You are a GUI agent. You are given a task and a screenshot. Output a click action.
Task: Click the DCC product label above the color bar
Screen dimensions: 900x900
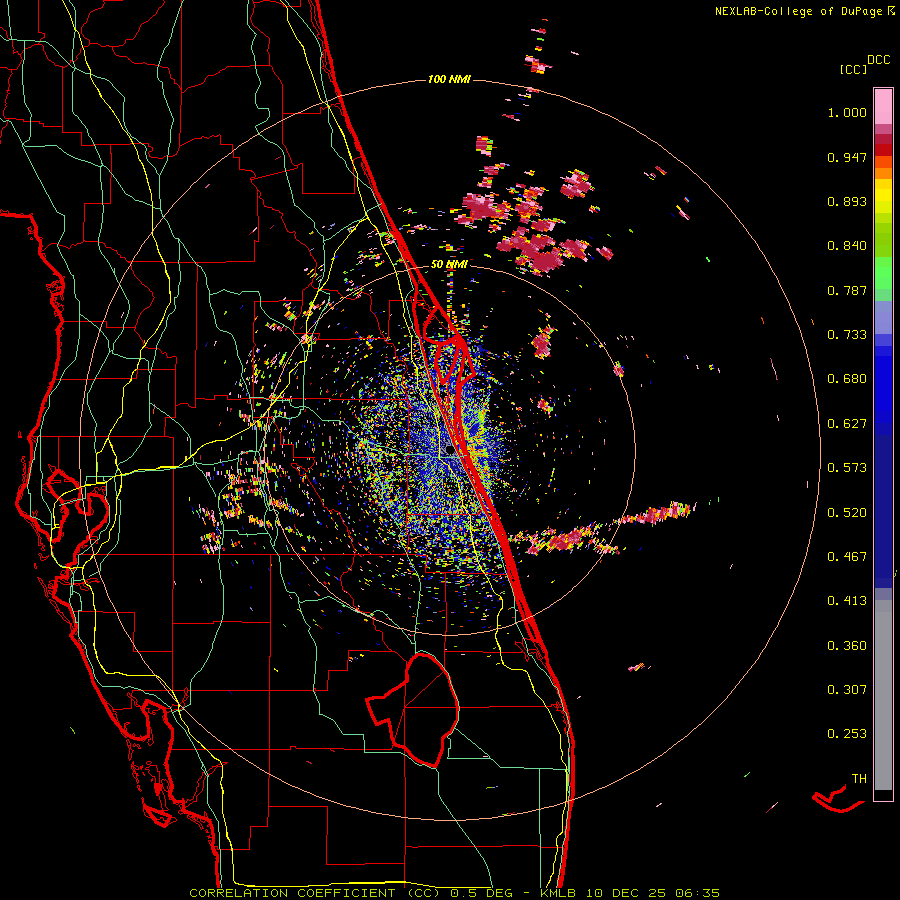coord(878,60)
